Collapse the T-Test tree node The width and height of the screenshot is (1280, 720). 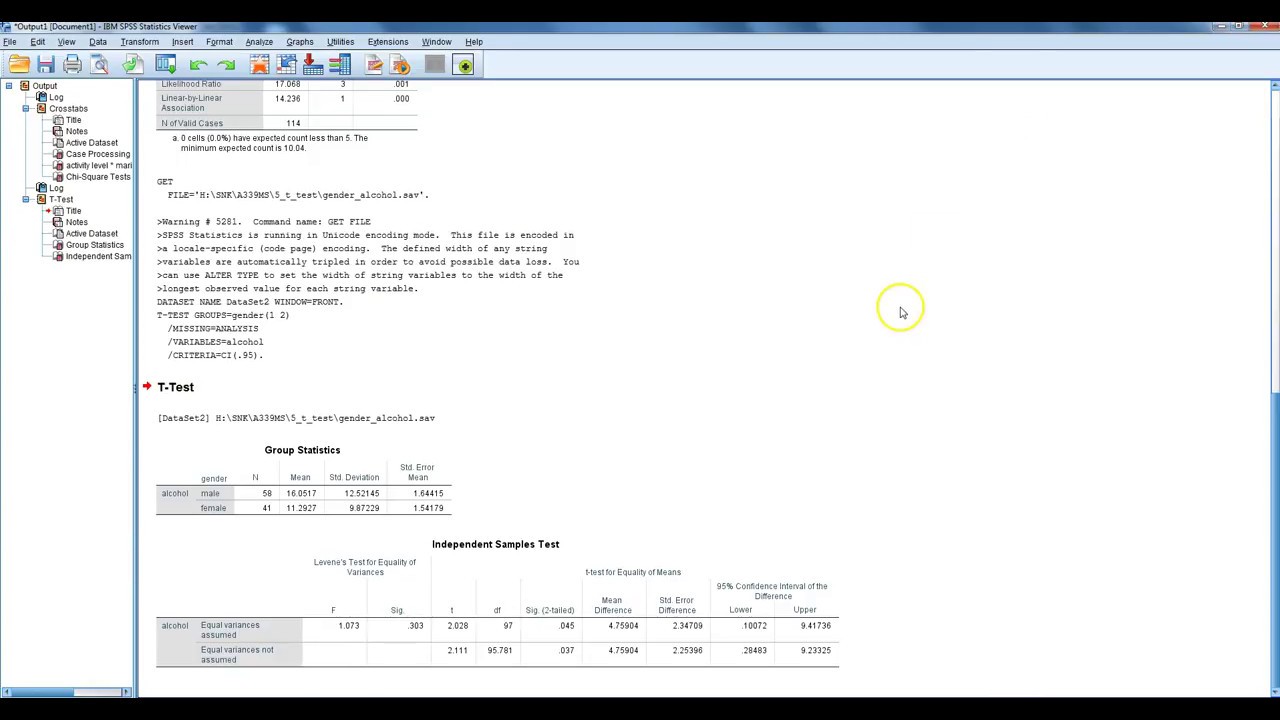point(27,199)
